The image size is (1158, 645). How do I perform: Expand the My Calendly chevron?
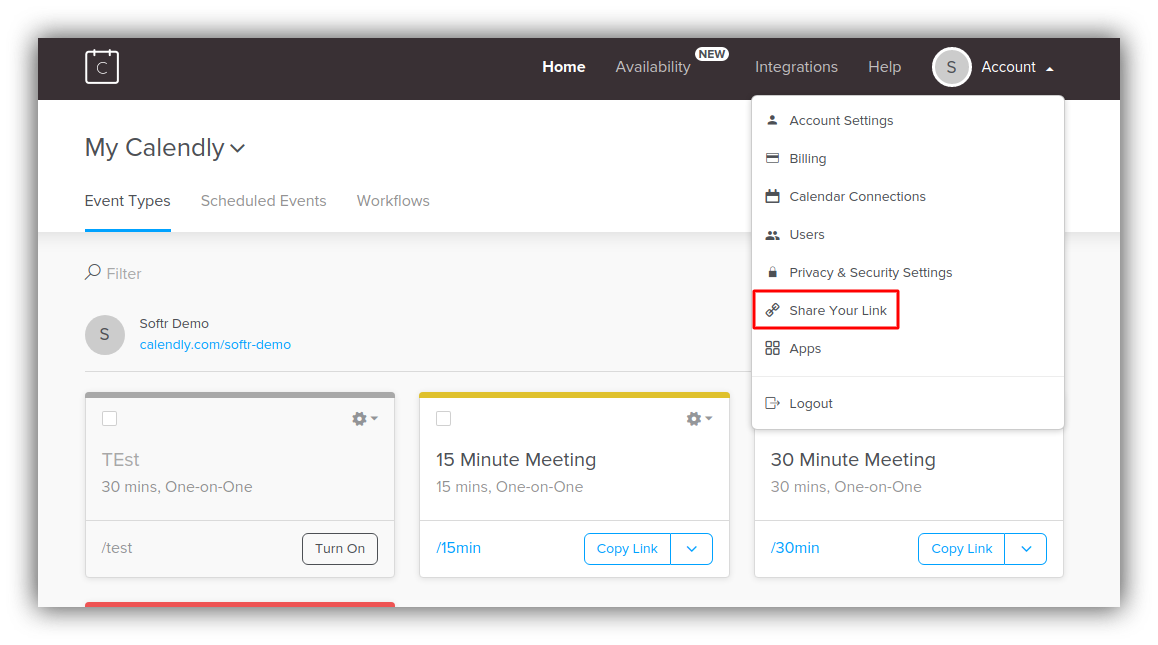coord(238,149)
